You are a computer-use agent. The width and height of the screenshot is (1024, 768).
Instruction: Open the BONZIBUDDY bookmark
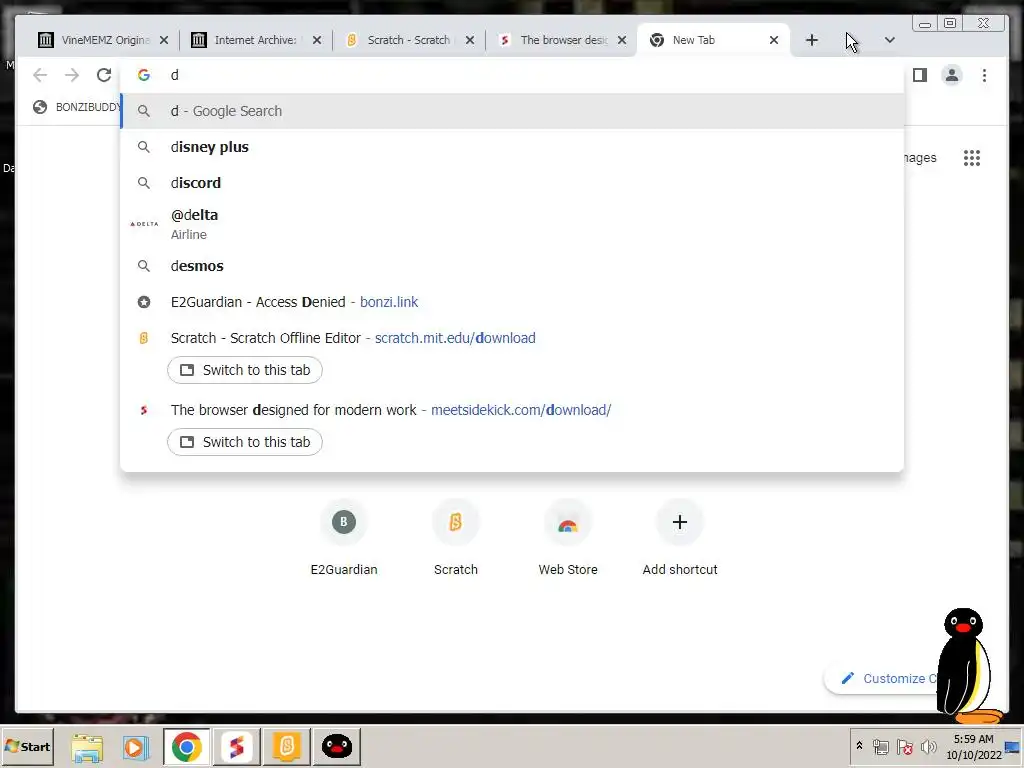77,106
